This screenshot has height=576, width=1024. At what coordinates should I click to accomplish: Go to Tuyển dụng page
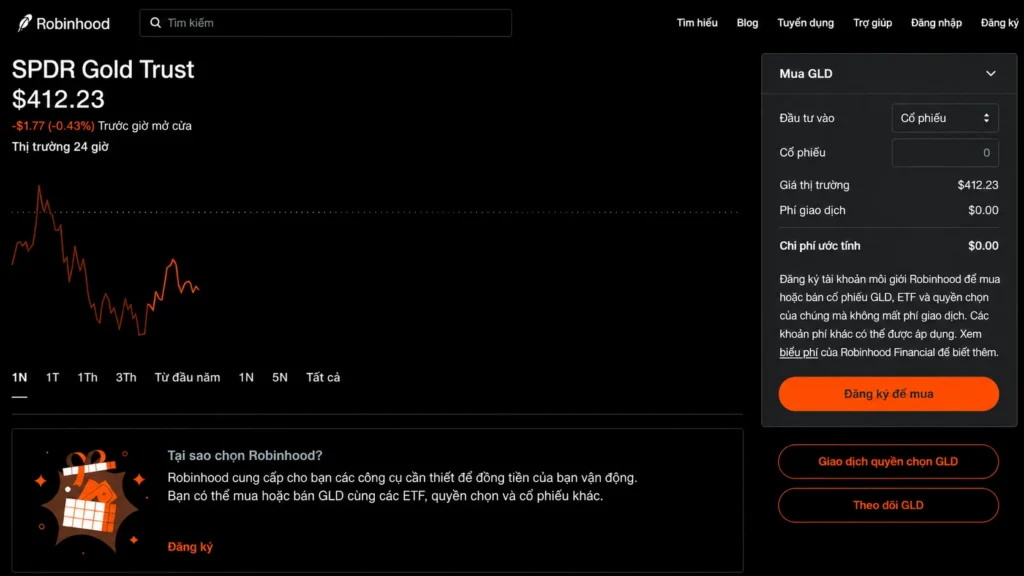[805, 23]
